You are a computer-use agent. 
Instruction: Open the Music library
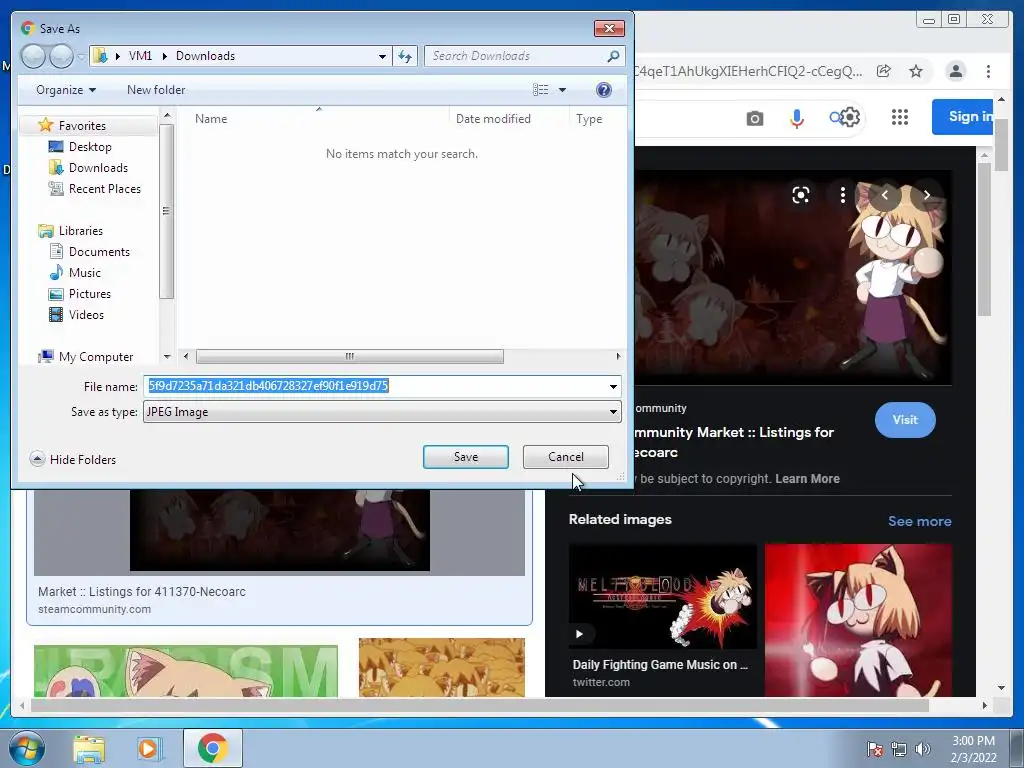pos(85,272)
